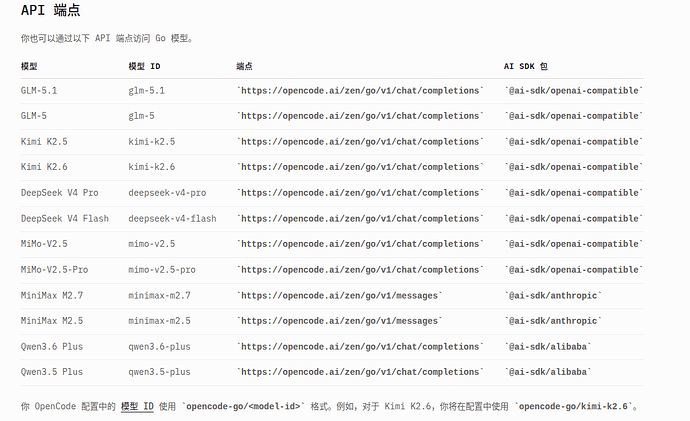Viewport: 690px width, 421px height.
Task: Click the 'MiniMax M2.7' model name cell
Action: pos(52,296)
